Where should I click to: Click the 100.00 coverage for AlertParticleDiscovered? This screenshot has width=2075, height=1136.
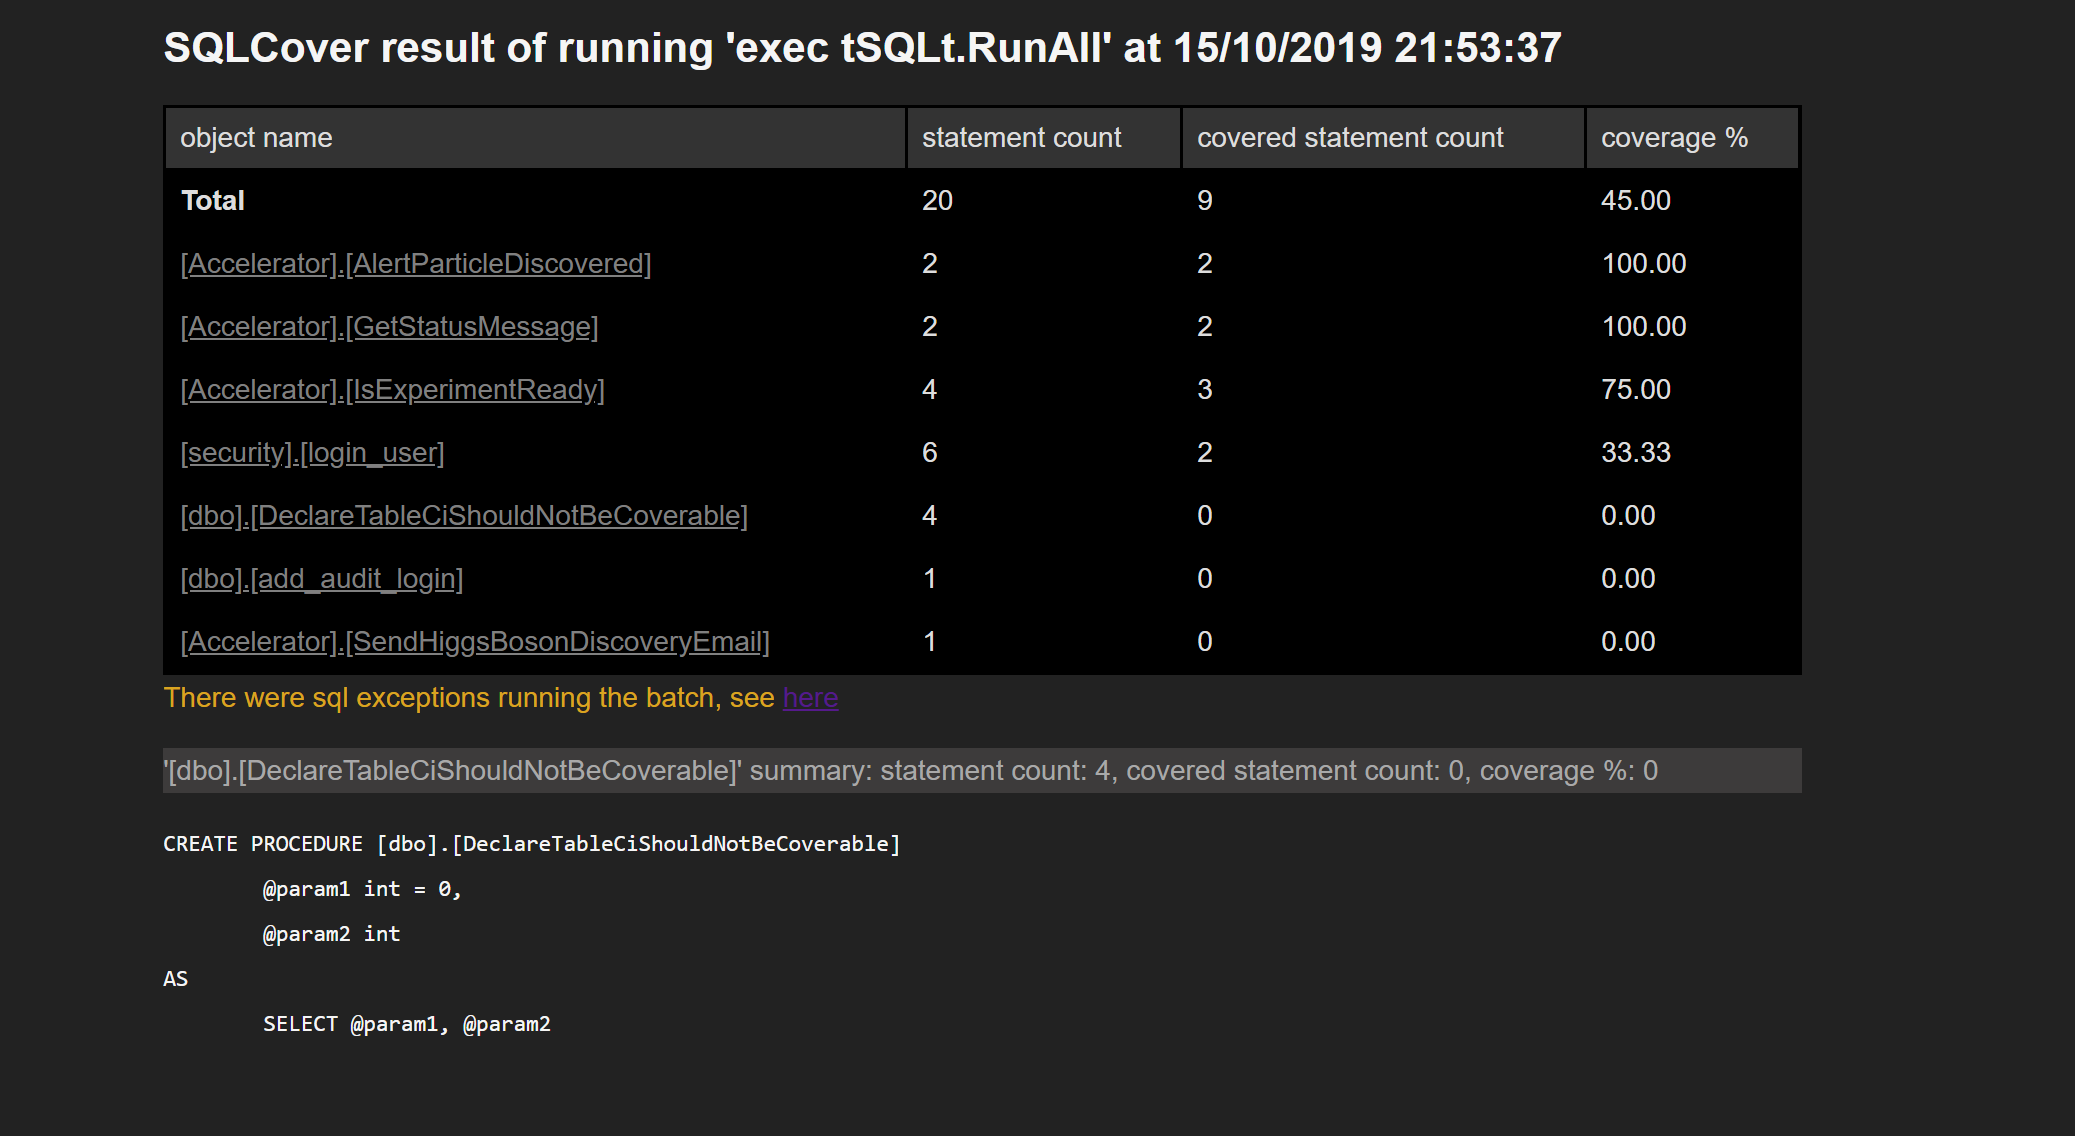pyautogui.click(x=1644, y=264)
